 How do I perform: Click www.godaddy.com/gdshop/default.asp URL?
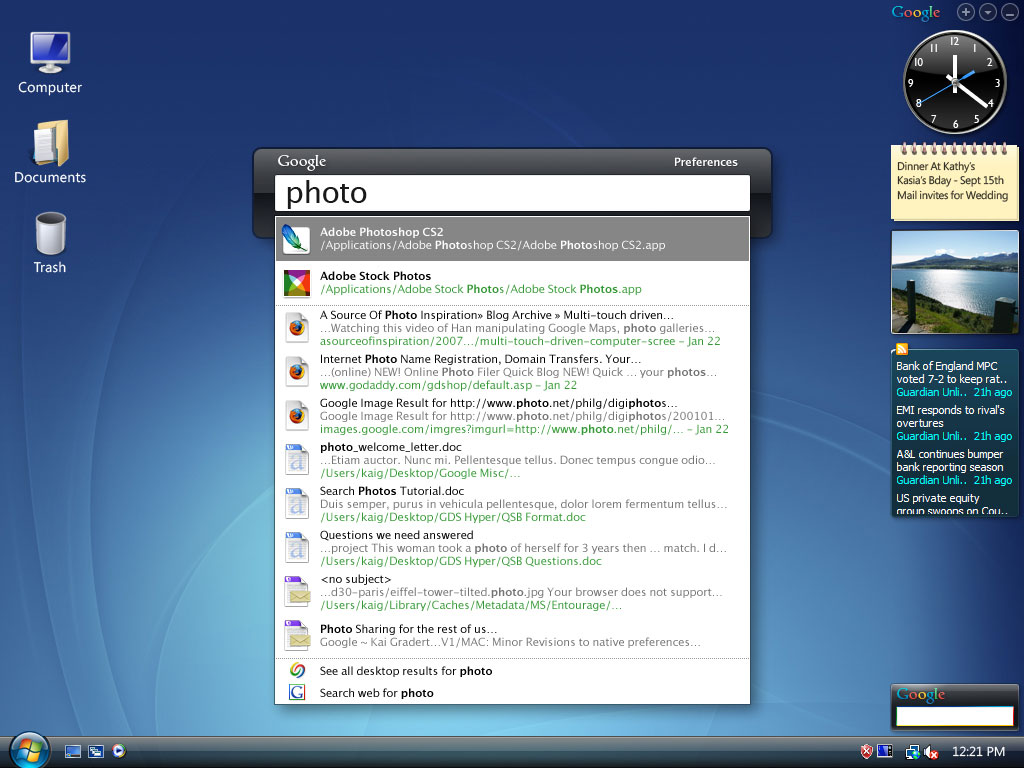(x=426, y=385)
